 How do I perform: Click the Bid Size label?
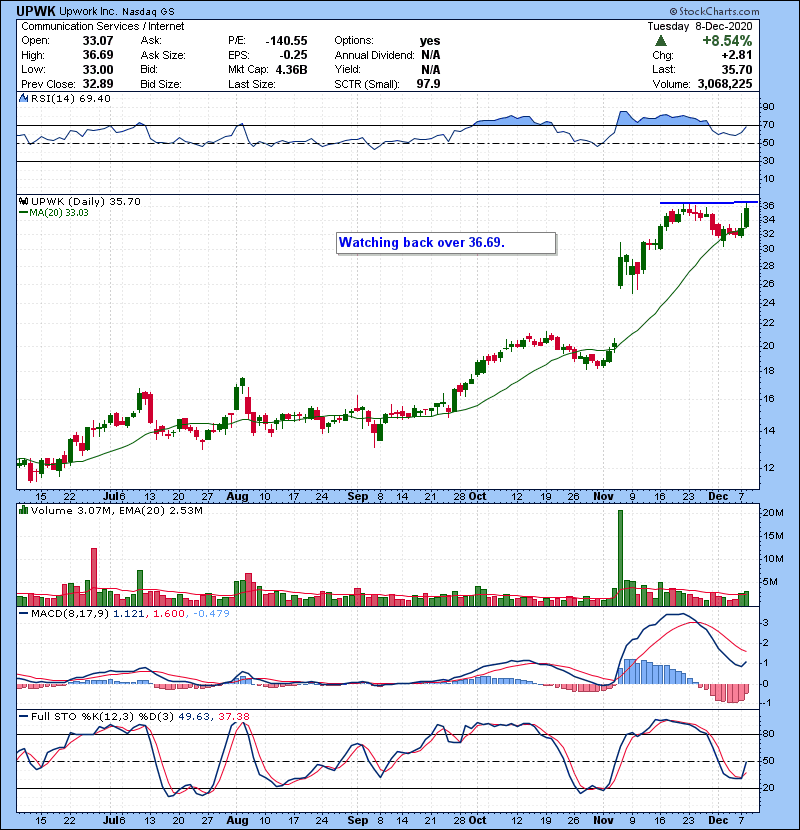point(161,84)
